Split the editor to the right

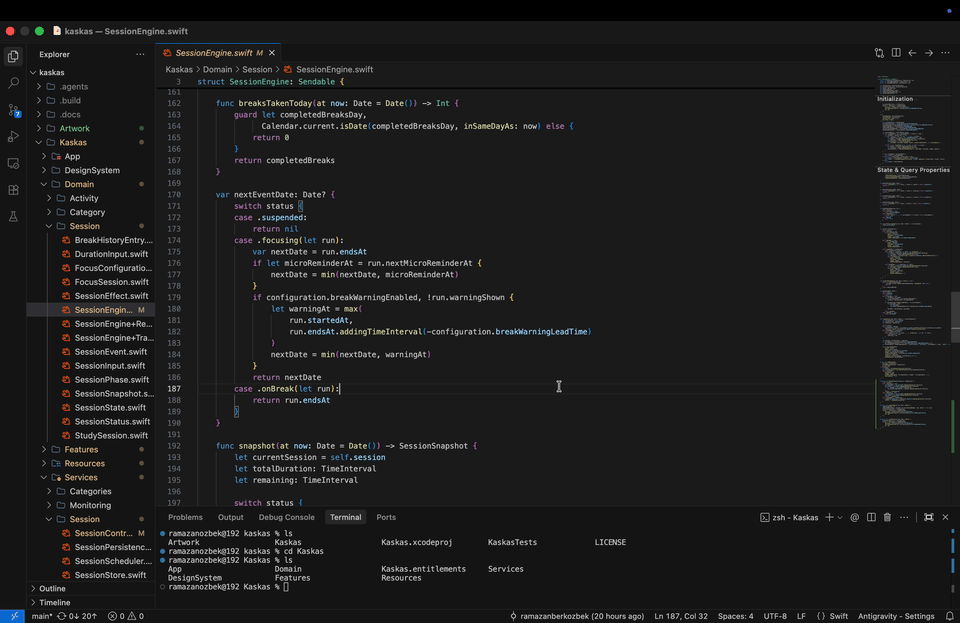click(896, 53)
